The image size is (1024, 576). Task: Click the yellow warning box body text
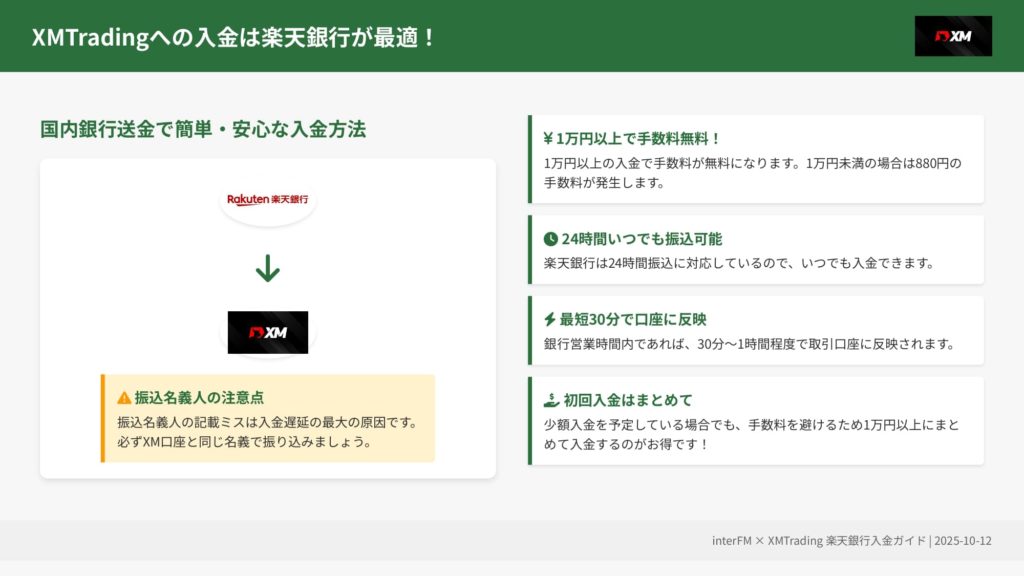[x=267, y=432]
